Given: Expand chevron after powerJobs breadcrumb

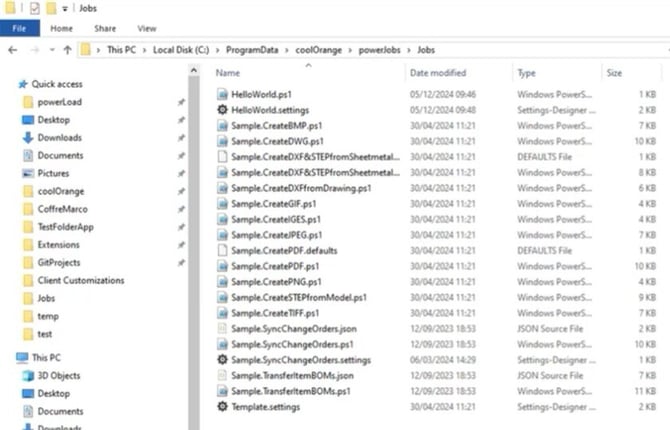Looking at the screenshot, I should [x=409, y=50].
